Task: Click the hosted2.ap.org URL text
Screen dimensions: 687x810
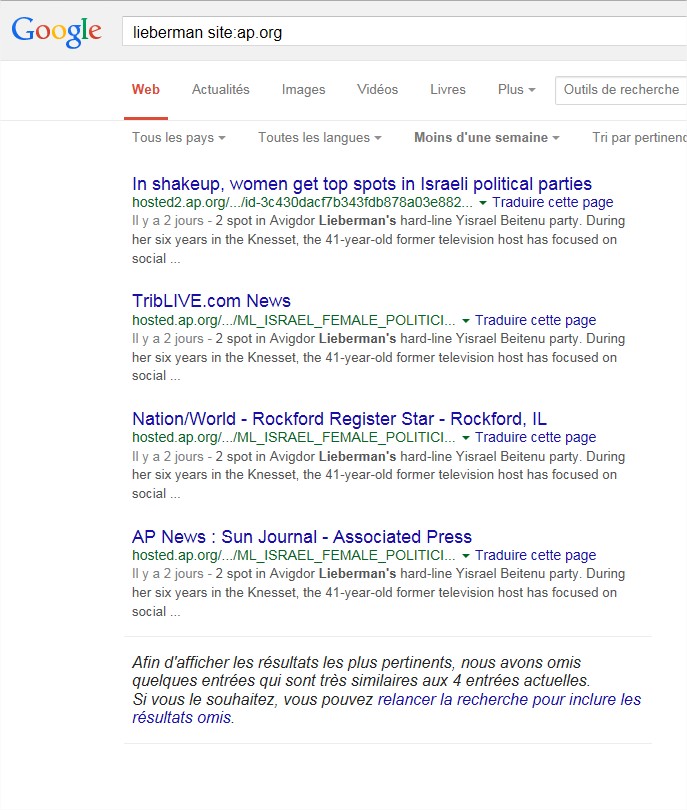Action: coord(302,202)
